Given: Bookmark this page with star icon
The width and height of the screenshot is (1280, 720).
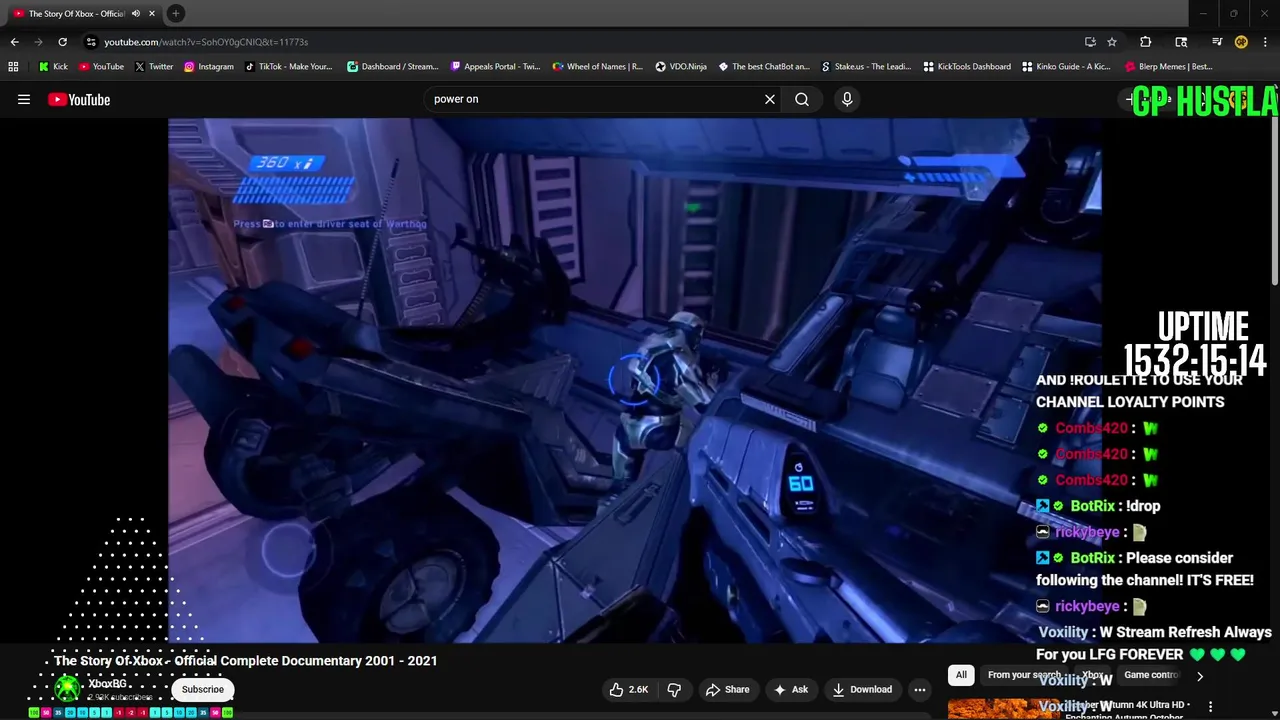Looking at the screenshot, I should 1112,42.
